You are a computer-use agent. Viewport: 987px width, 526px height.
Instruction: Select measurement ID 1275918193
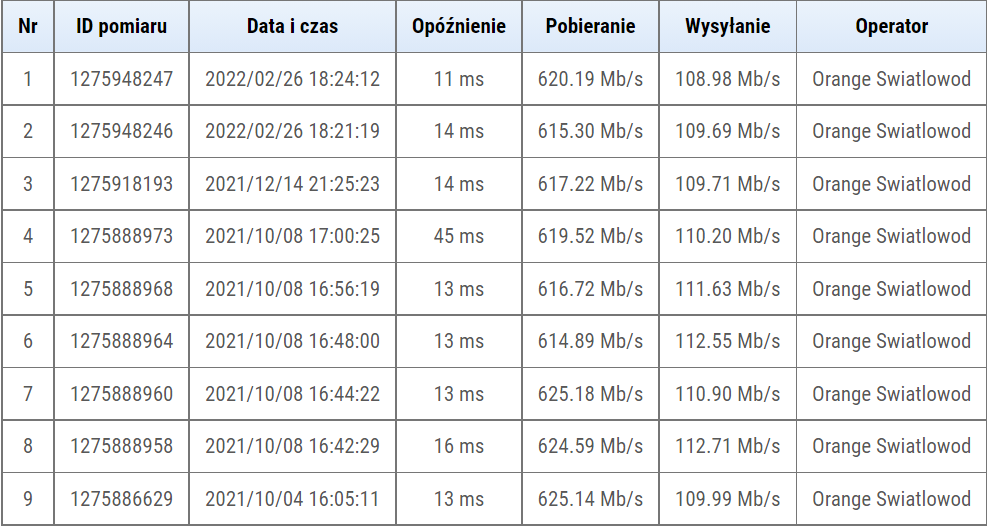coord(121,184)
